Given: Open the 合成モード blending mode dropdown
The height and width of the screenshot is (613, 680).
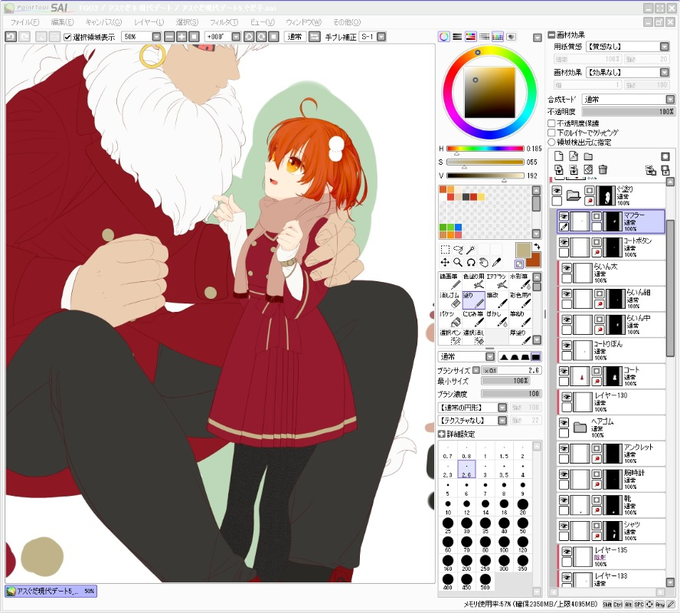Looking at the screenshot, I should [x=628, y=99].
